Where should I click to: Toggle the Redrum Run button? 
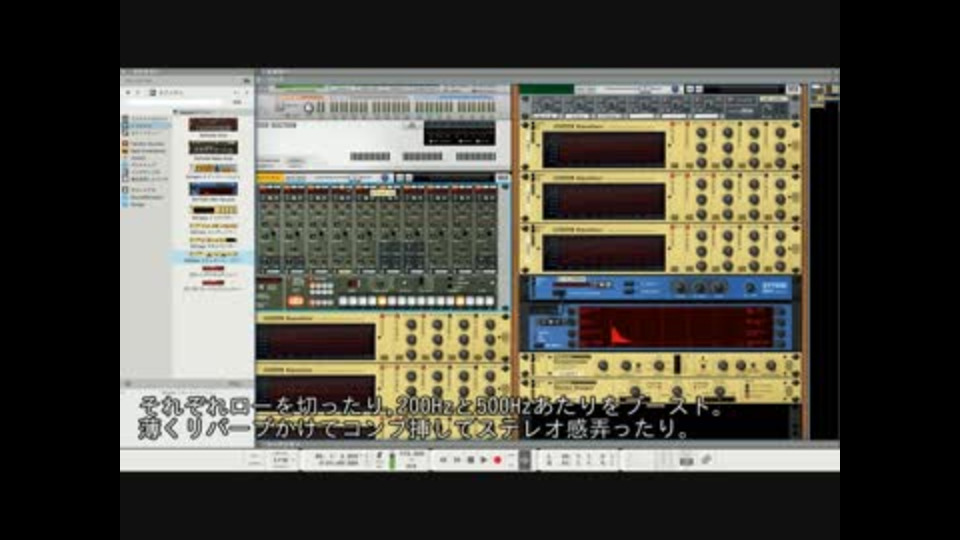[x=296, y=301]
